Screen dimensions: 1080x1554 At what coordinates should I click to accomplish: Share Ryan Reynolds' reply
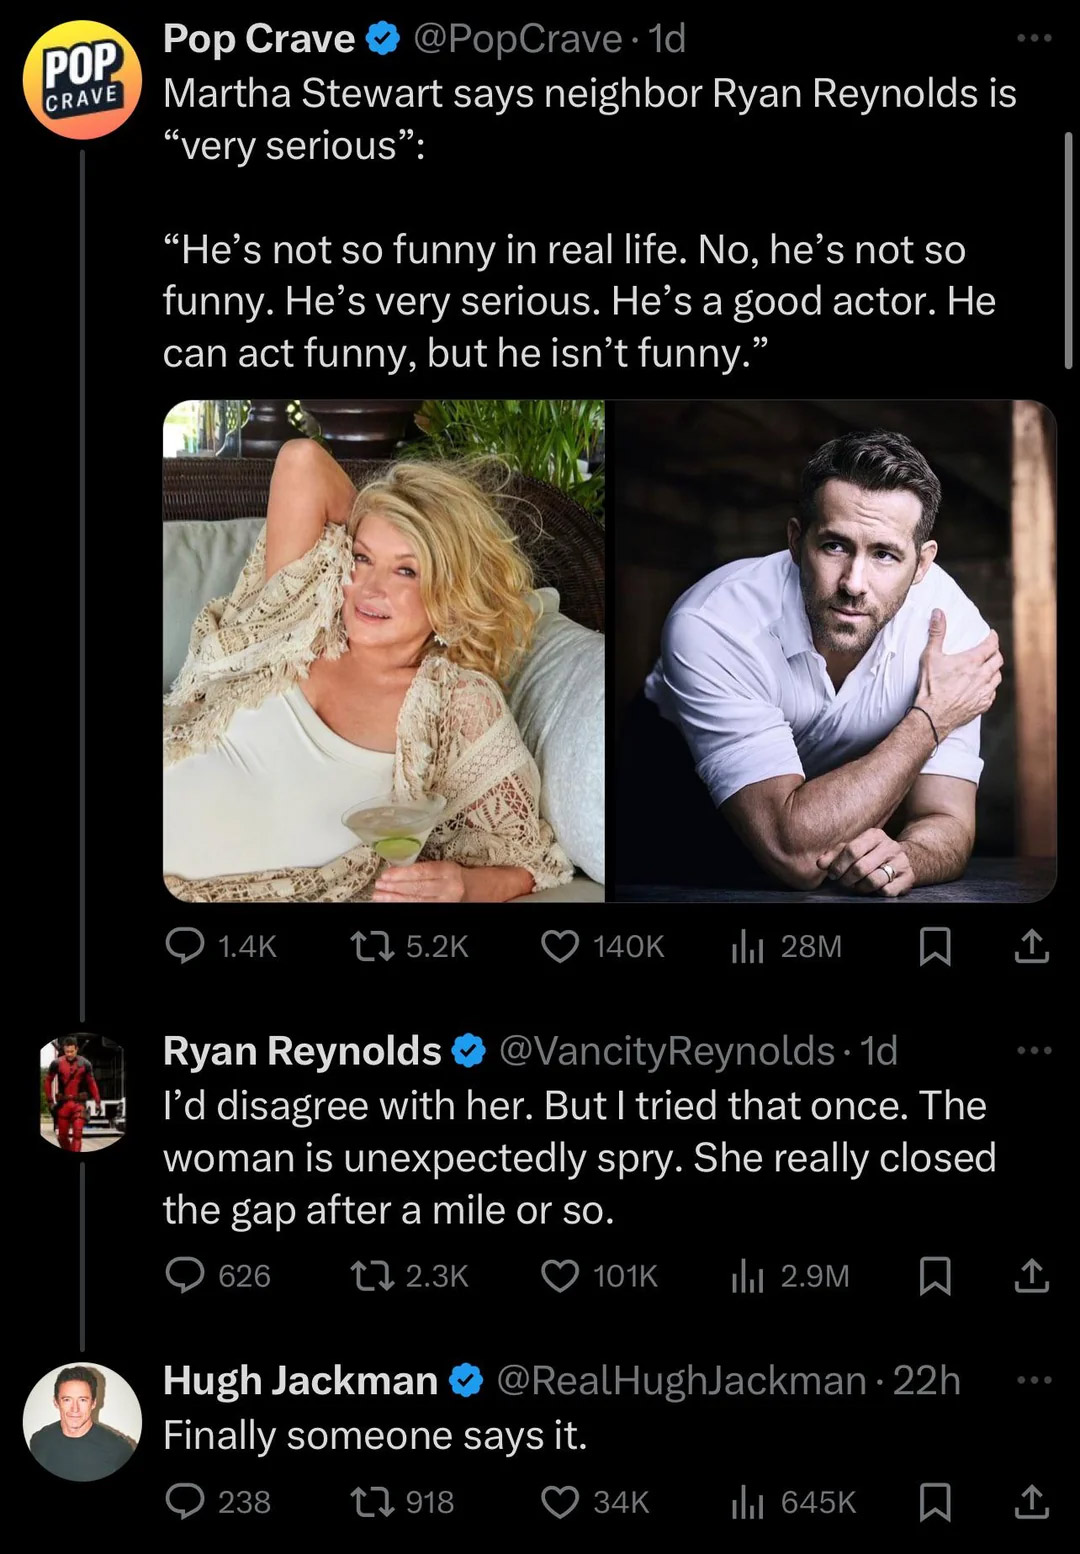click(x=1031, y=1275)
